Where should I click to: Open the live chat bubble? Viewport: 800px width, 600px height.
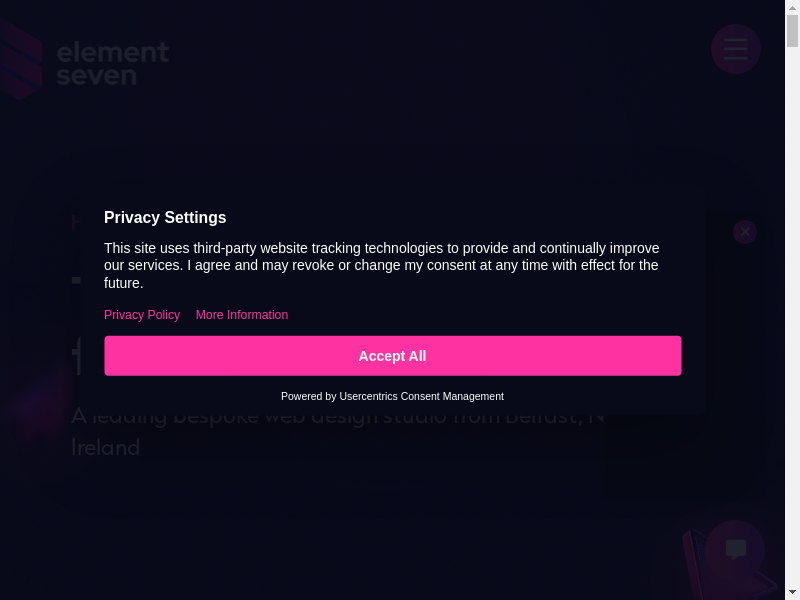[x=736, y=549]
